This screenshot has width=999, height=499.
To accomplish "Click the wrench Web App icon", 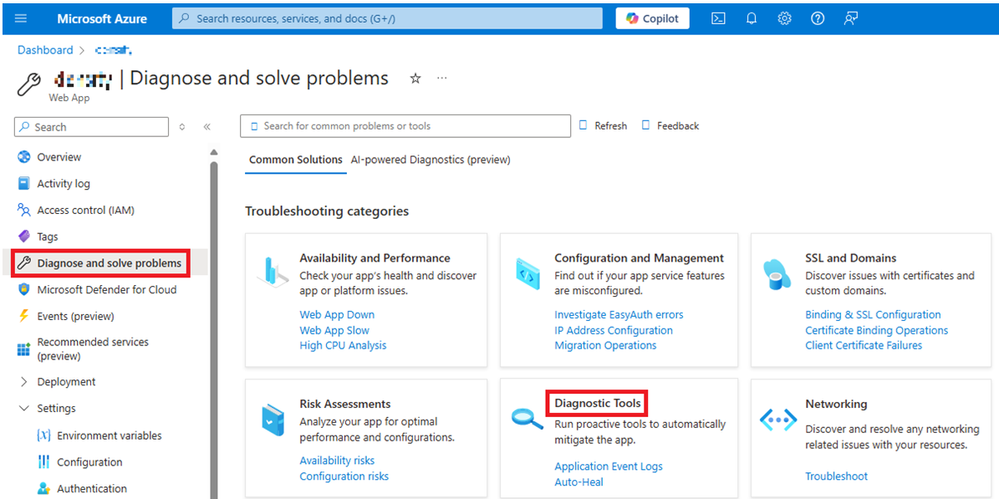I will click(x=29, y=83).
